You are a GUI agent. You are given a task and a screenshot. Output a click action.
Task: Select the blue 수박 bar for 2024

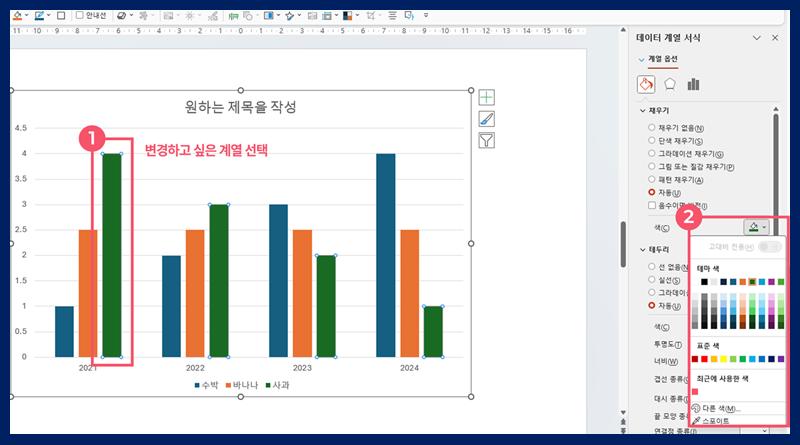pyautogui.click(x=386, y=255)
